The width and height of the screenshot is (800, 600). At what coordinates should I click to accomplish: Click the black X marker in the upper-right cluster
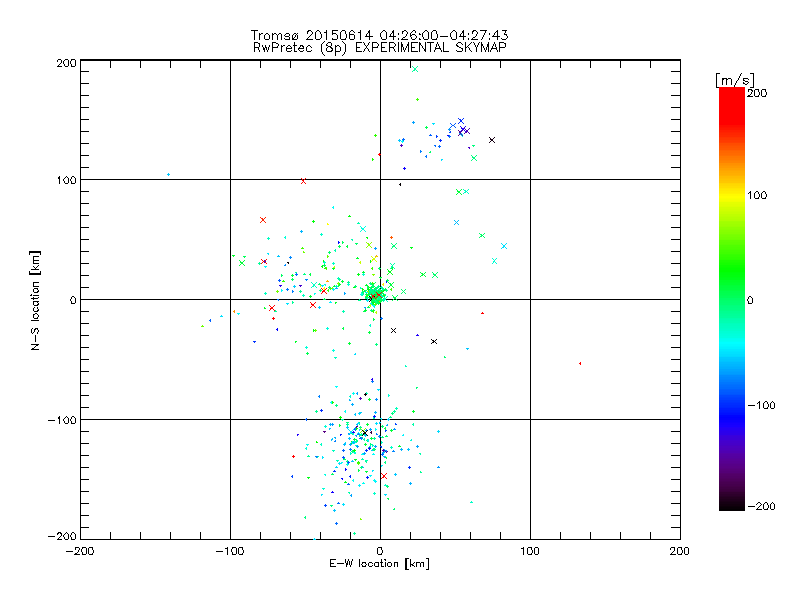(492, 140)
